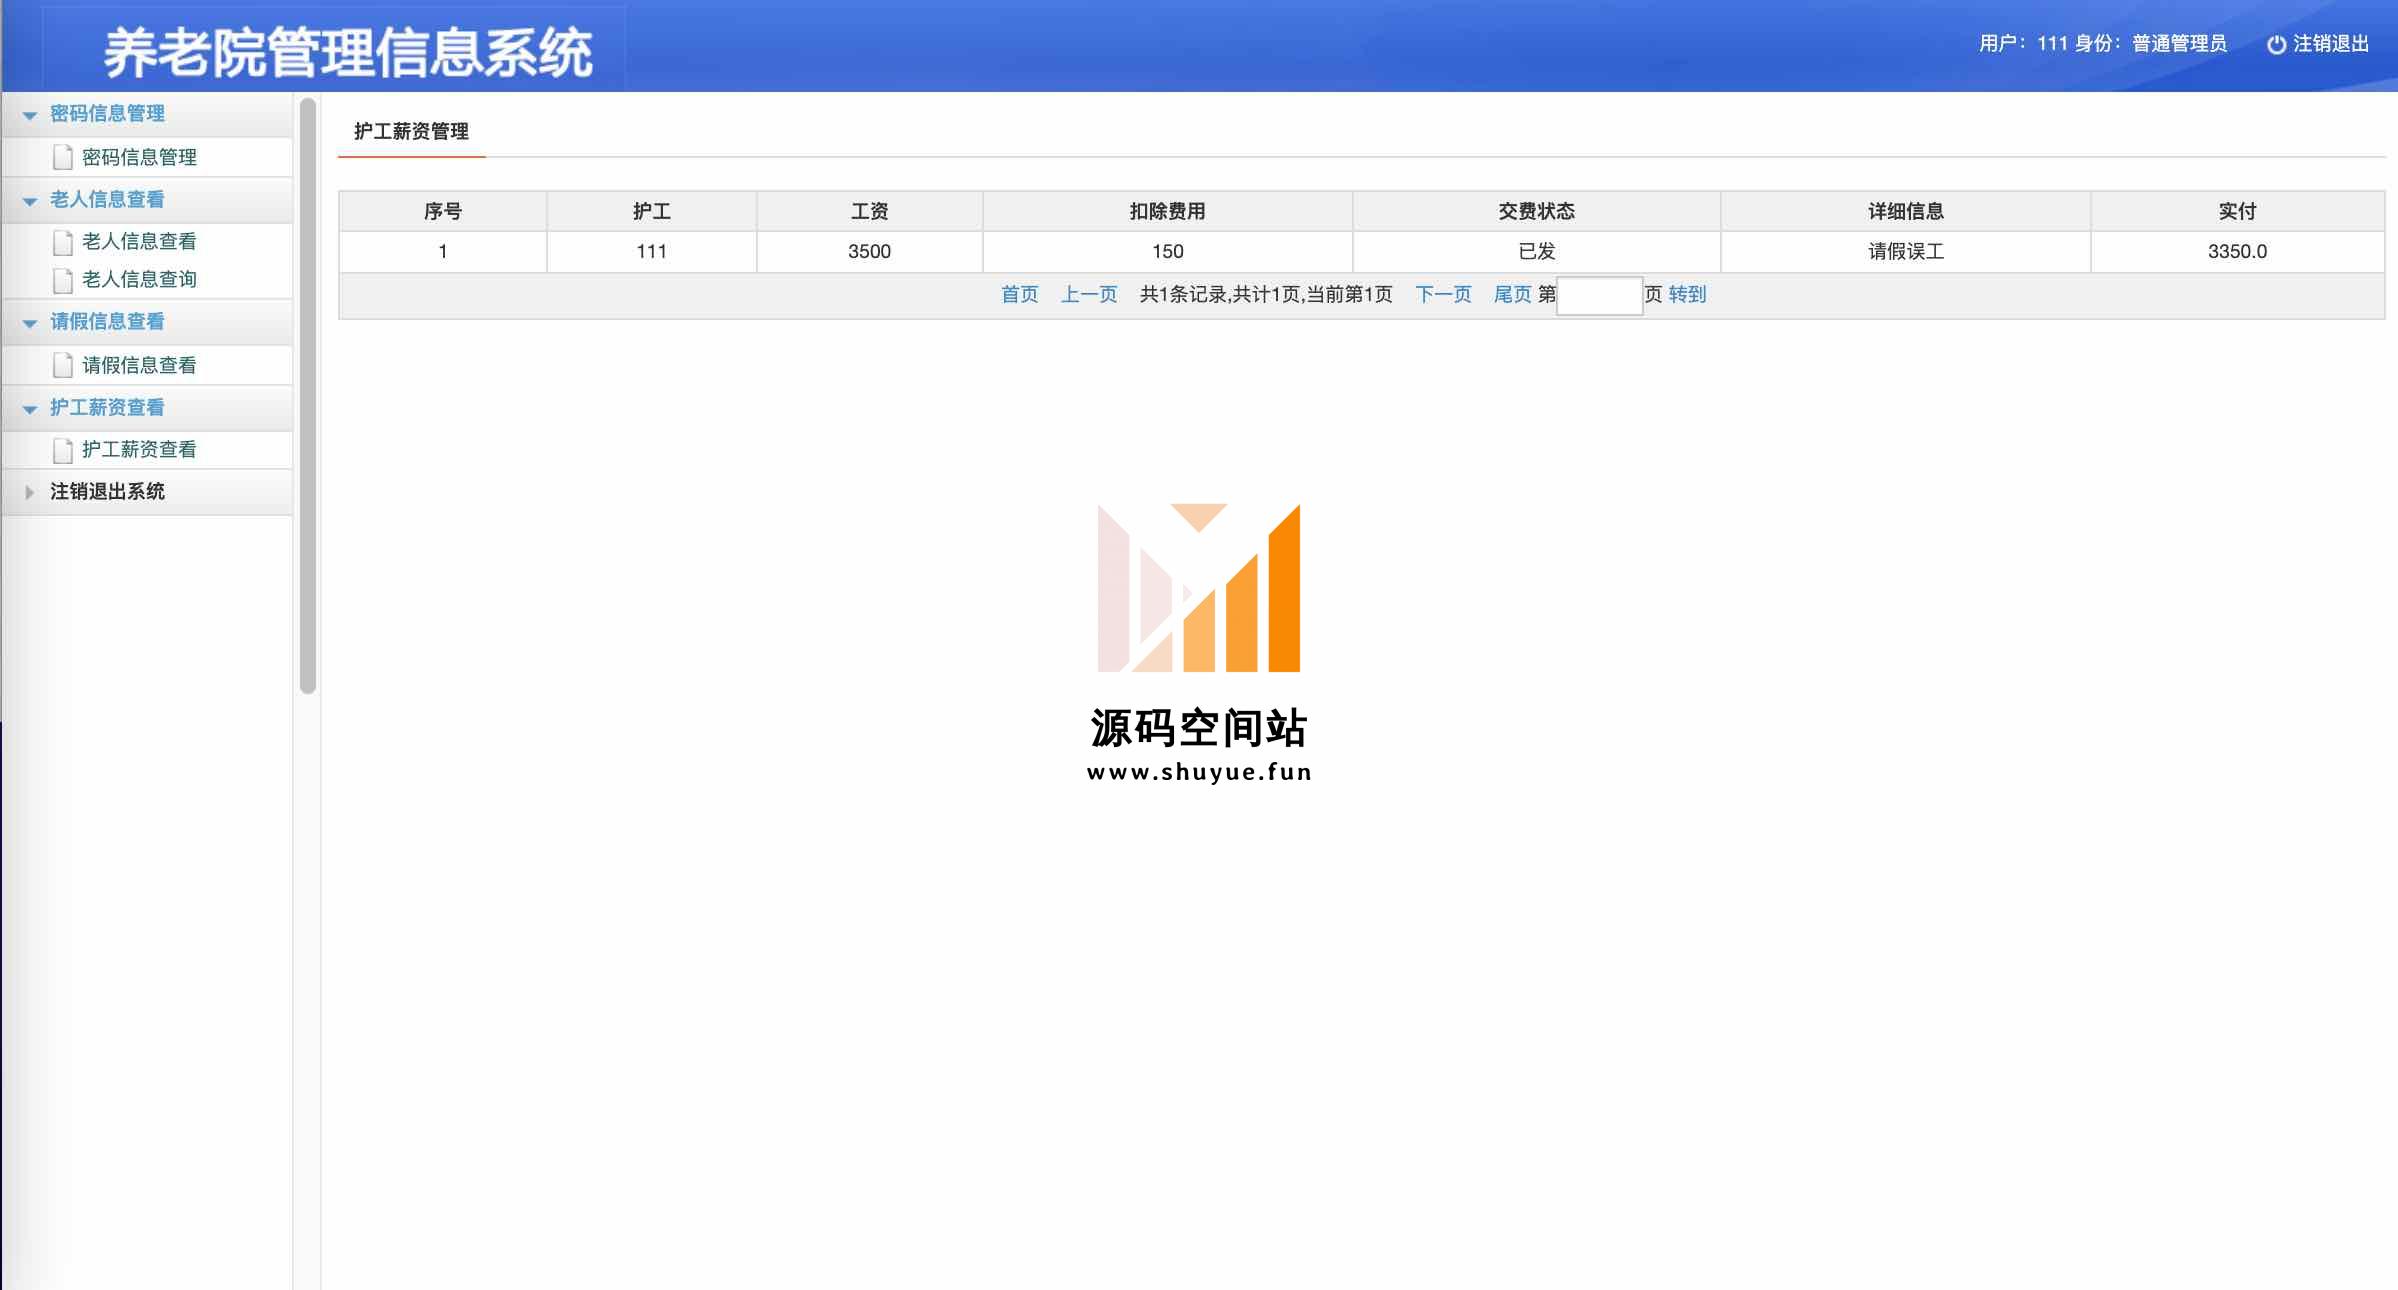Collapse the 请假信息查看 section arrow
2398x1290 pixels.
(30, 323)
